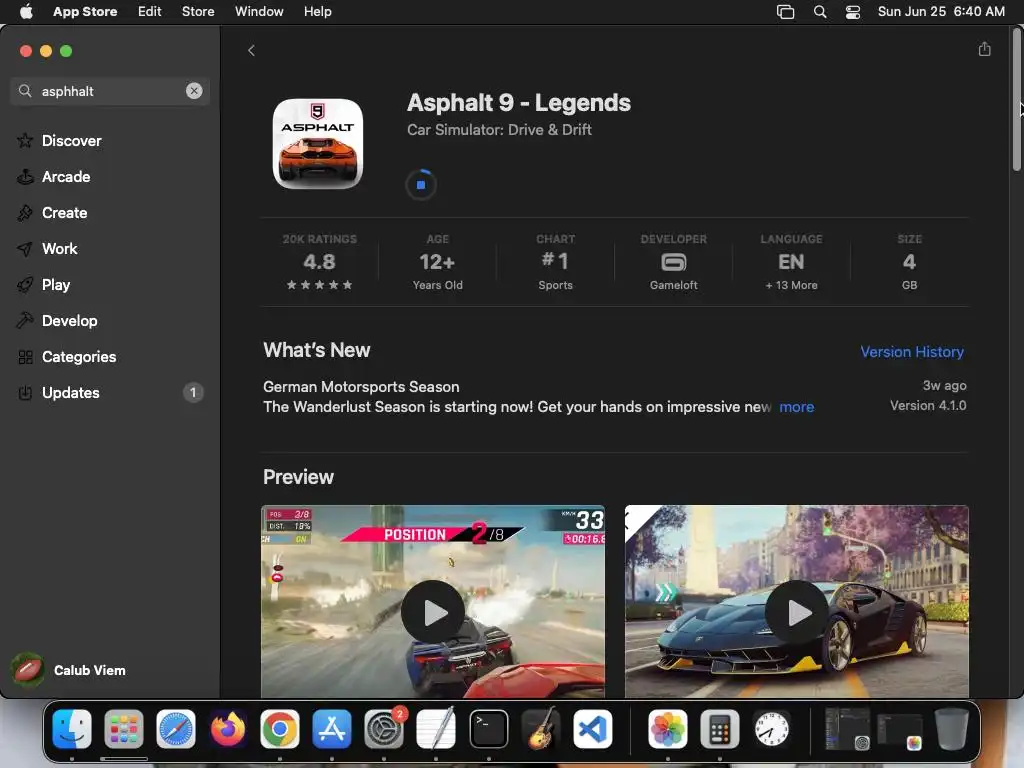Open Calub Viem account profile
The image size is (1024, 768).
click(71, 670)
